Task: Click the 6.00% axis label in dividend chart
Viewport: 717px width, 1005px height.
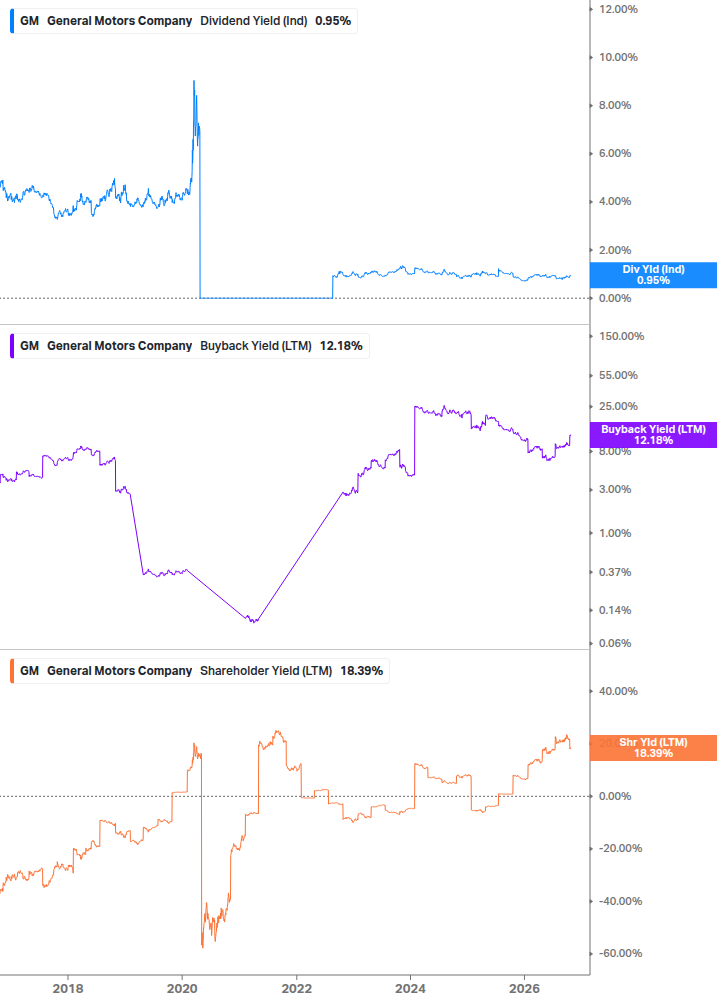Action: 615,153
